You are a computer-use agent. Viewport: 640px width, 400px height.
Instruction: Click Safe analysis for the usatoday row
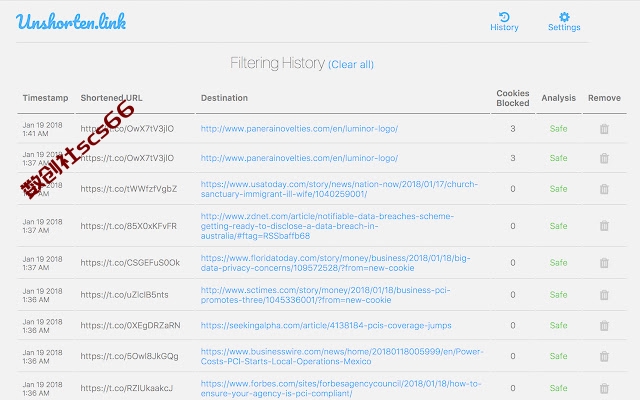coord(558,189)
